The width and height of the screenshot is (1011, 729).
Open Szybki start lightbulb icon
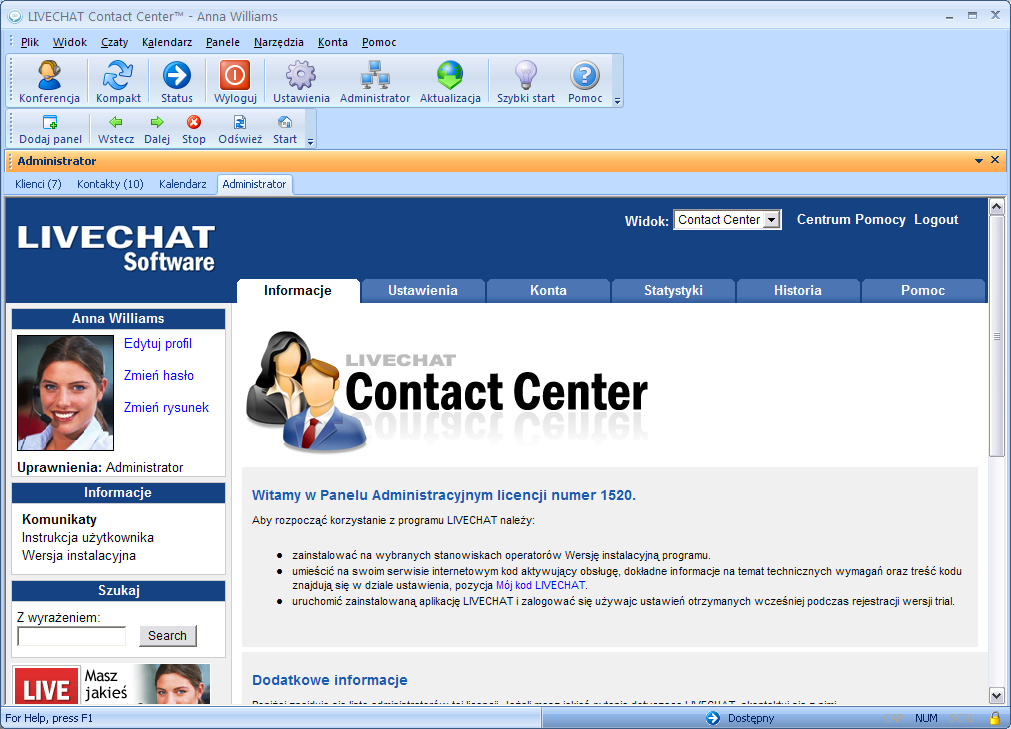[525, 82]
